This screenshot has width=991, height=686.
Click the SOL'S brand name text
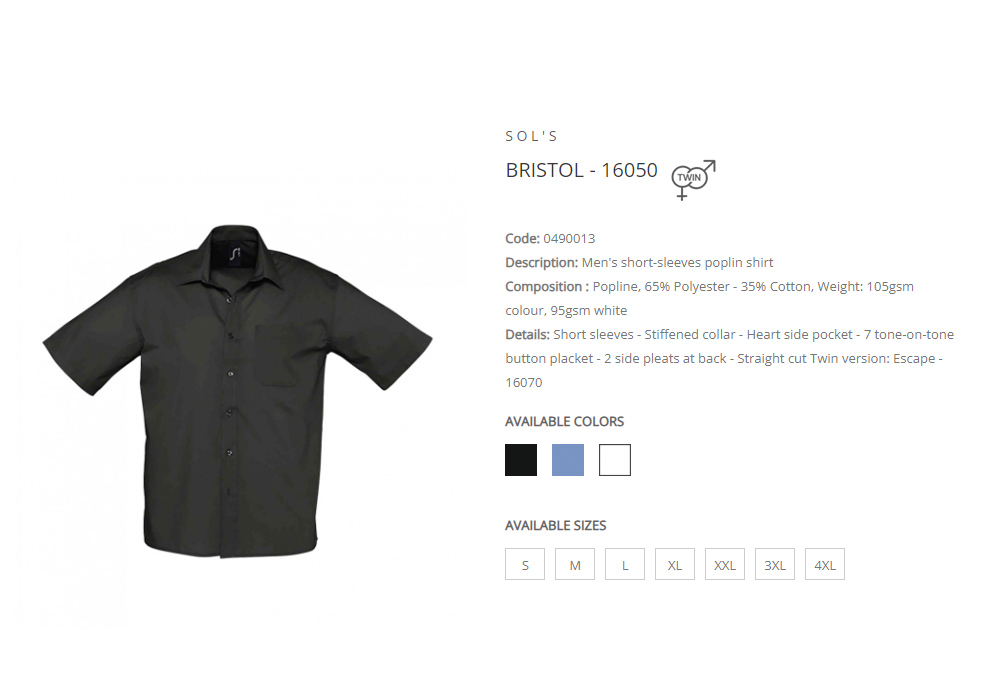click(x=532, y=136)
